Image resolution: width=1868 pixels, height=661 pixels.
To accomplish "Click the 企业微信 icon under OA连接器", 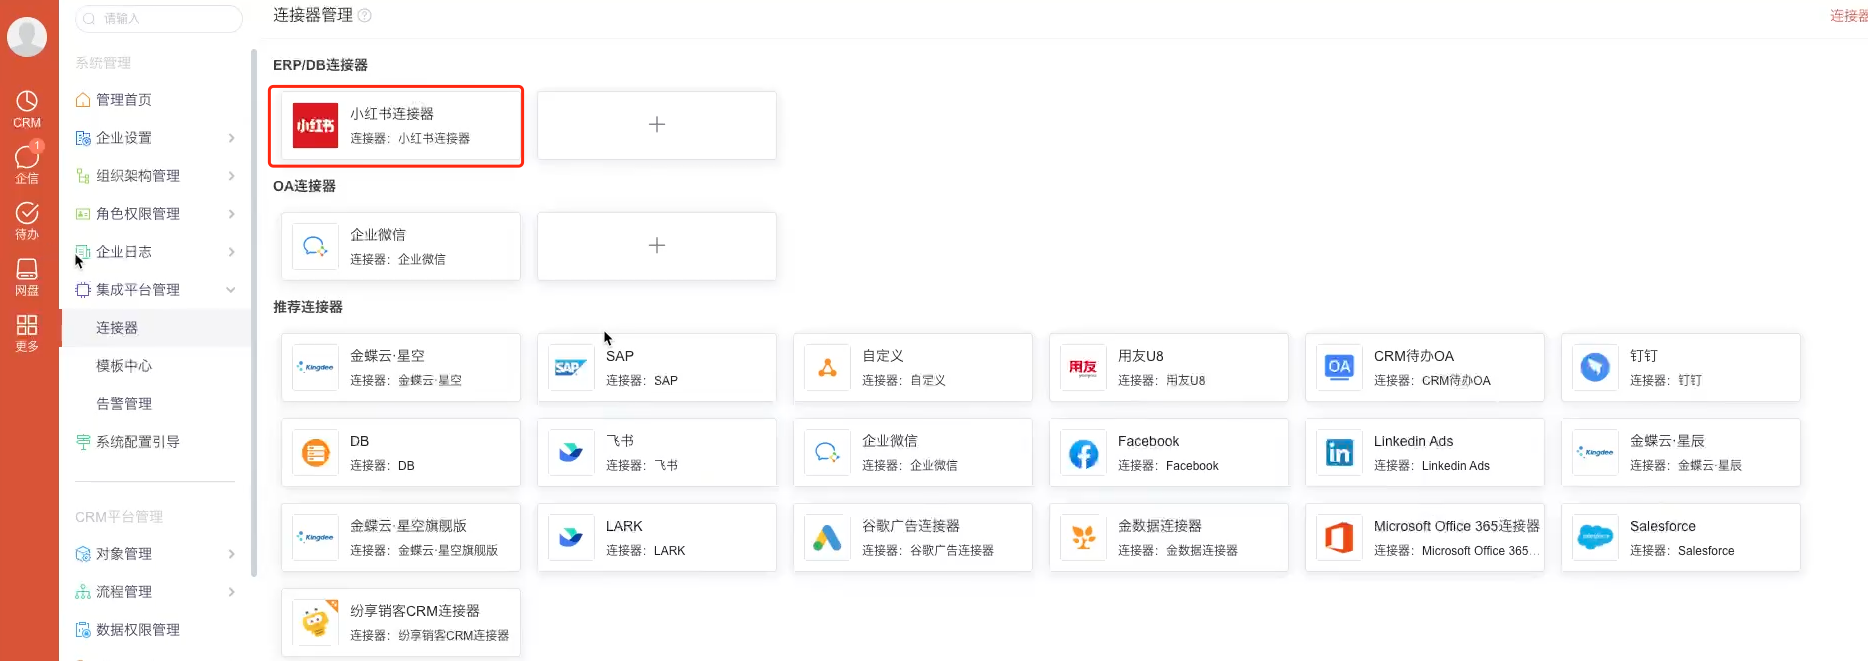I will click(315, 246).
